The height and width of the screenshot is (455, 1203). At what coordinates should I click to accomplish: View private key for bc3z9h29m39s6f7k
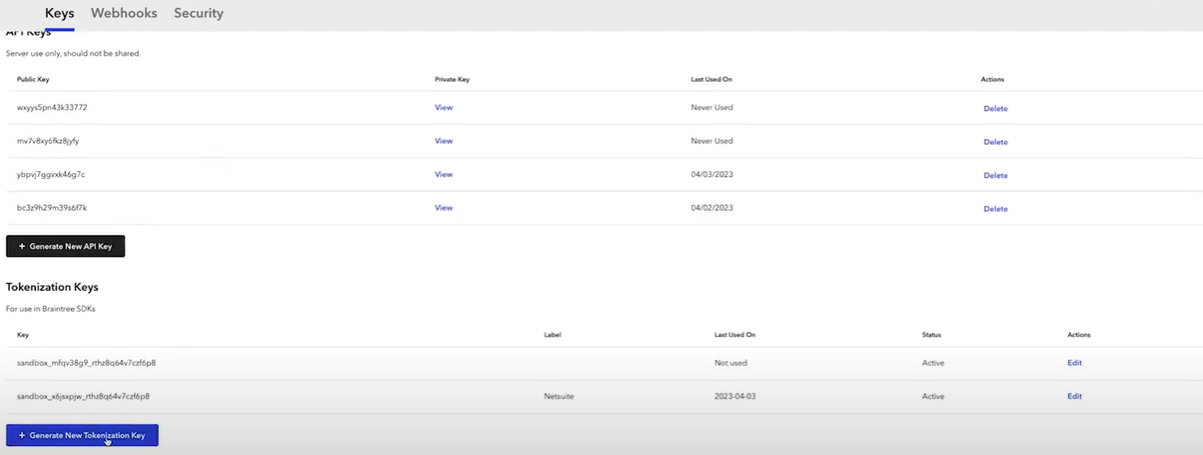(x=443, y=208)
